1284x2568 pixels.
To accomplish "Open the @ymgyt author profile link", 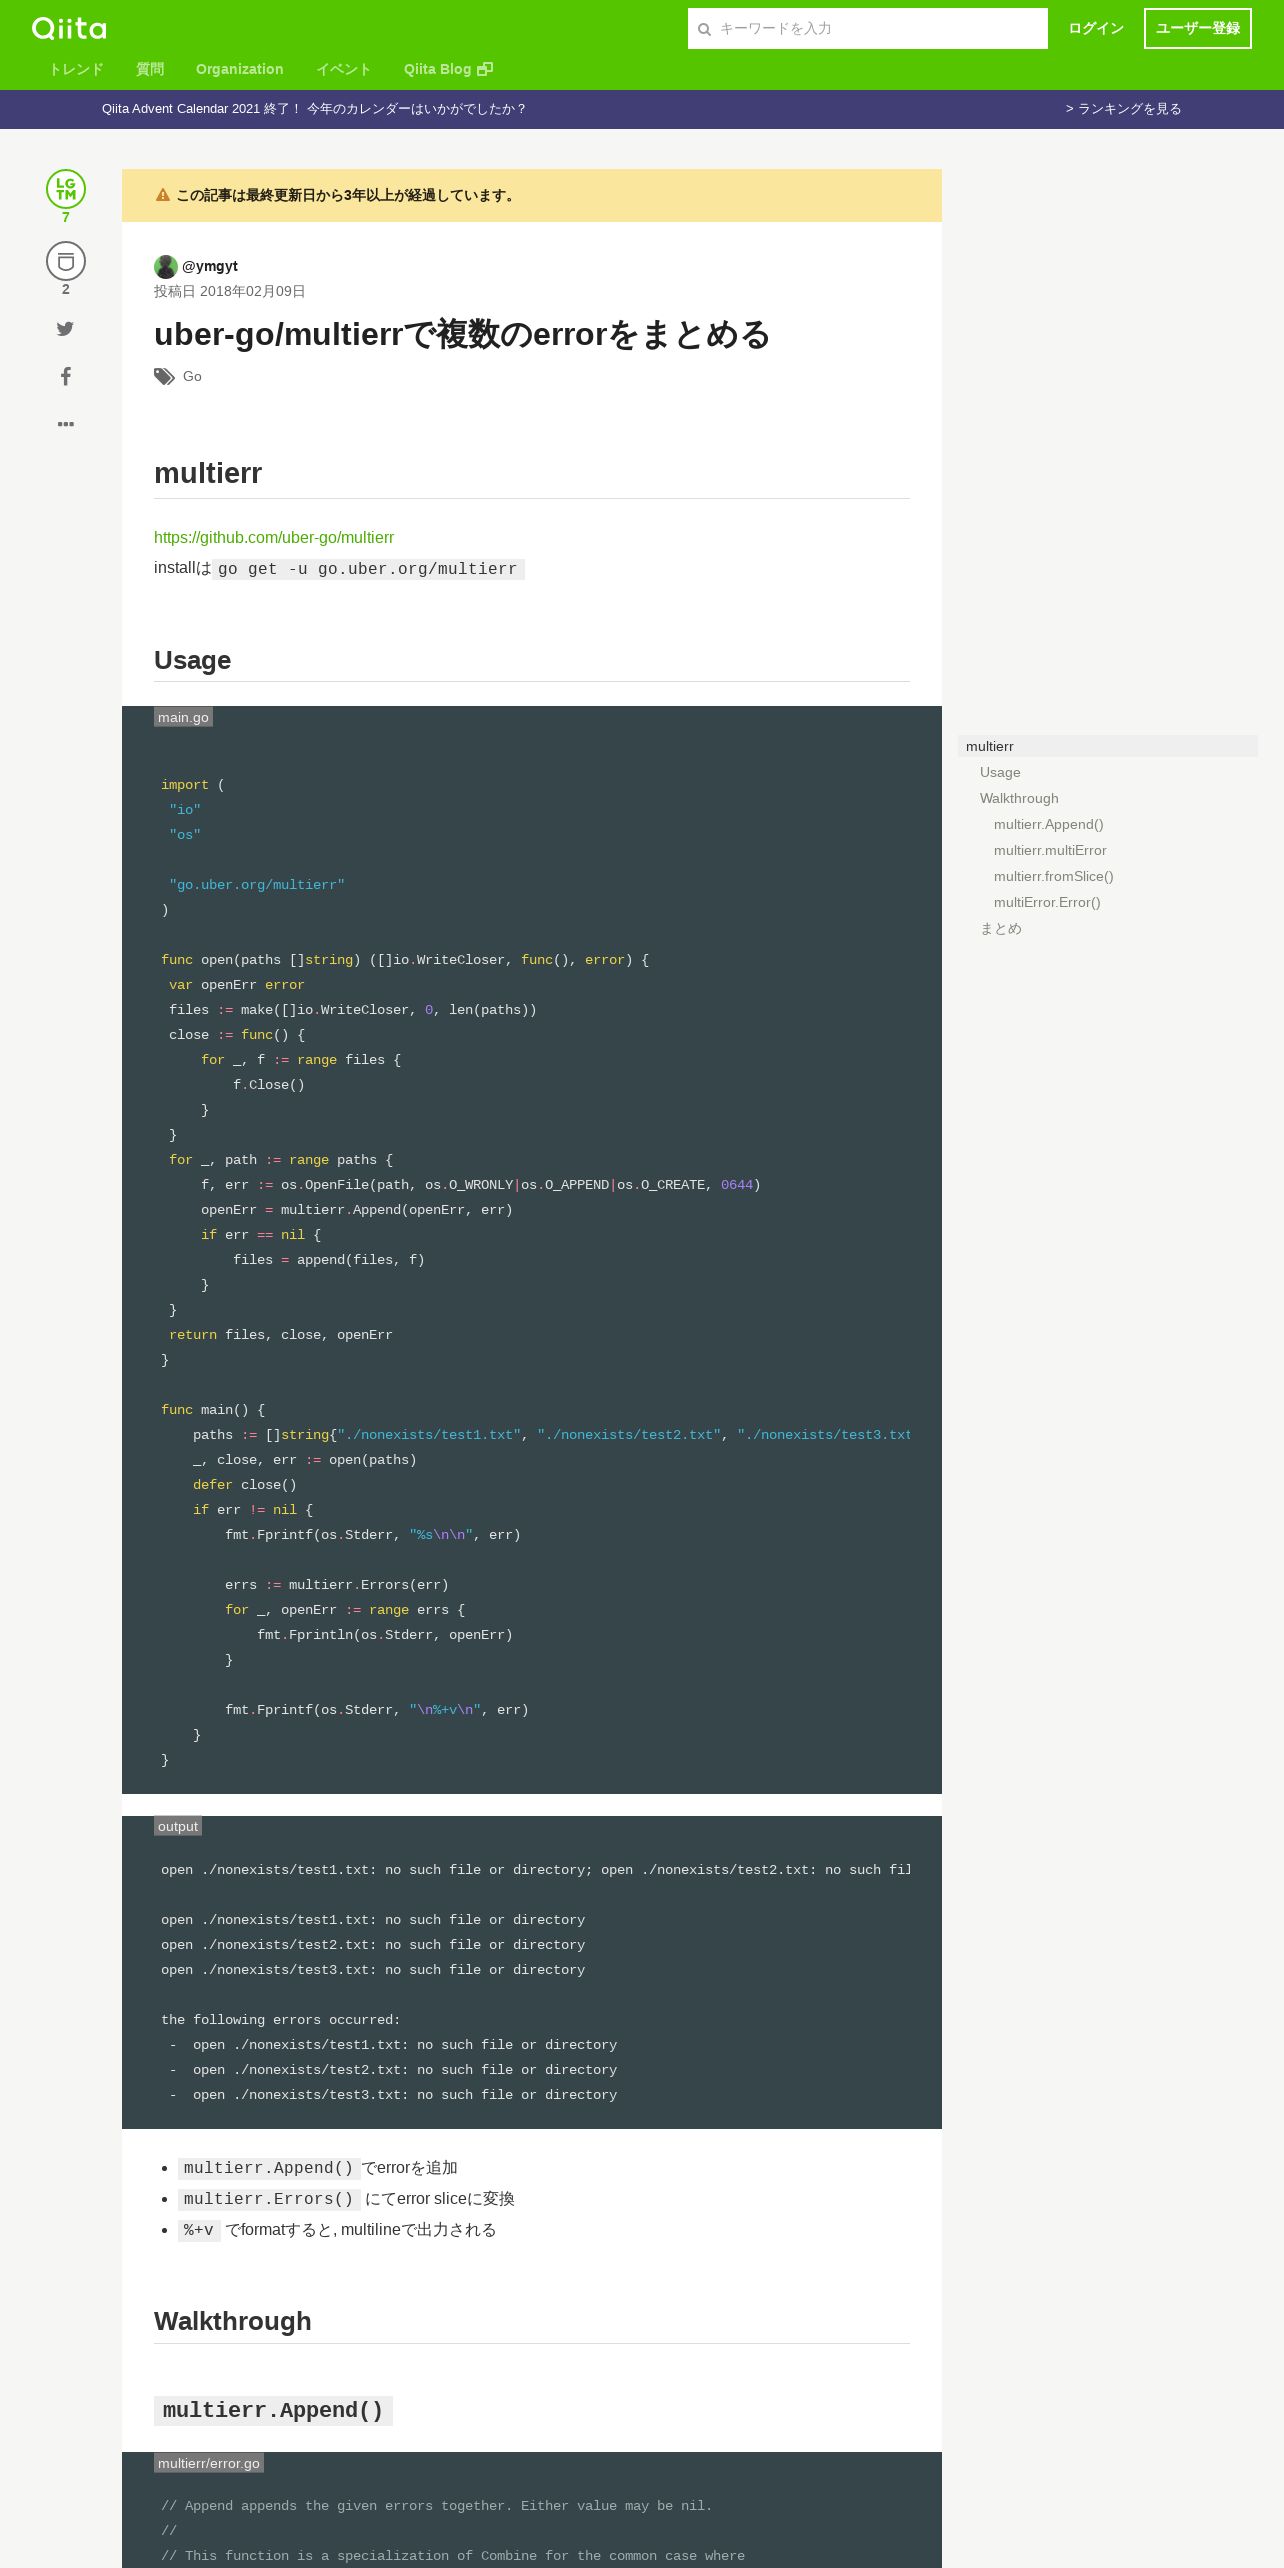I will pyautogui.click(x=210, y=266).
